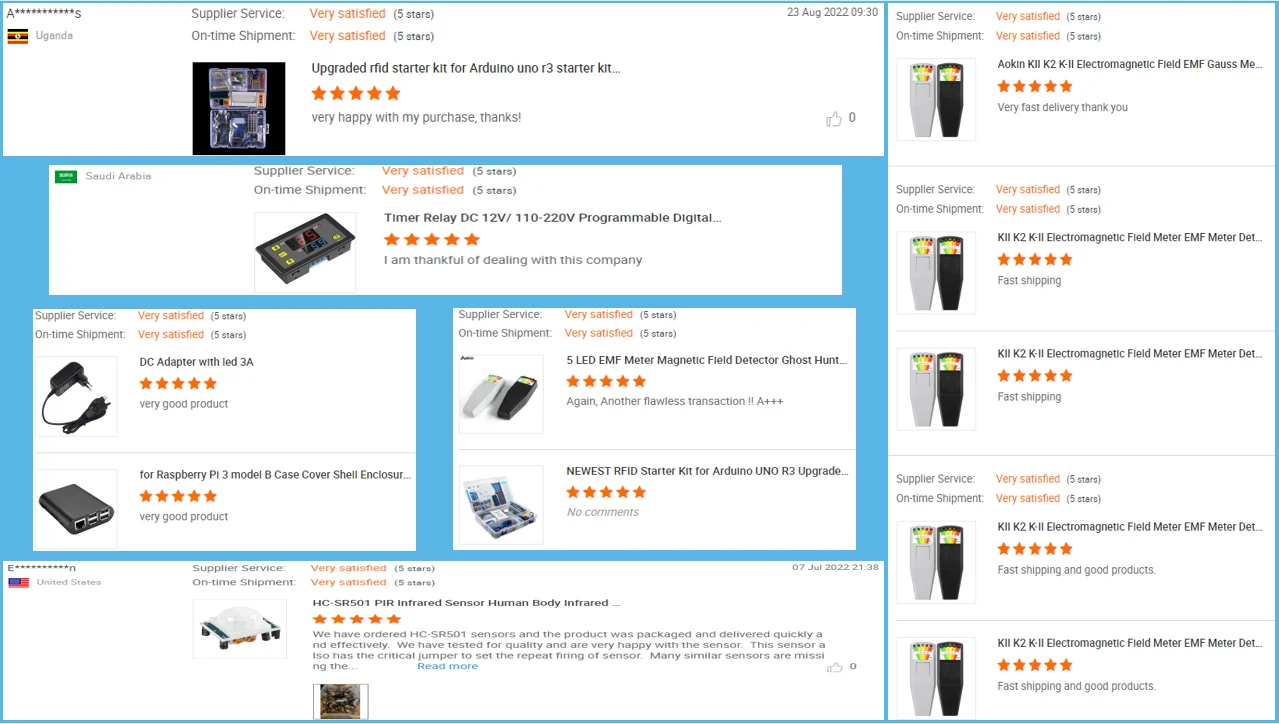Open 'NEWEST RFID Starter Kit' product title
Viewport: 1279px width, 724px height.
point(706,471)
